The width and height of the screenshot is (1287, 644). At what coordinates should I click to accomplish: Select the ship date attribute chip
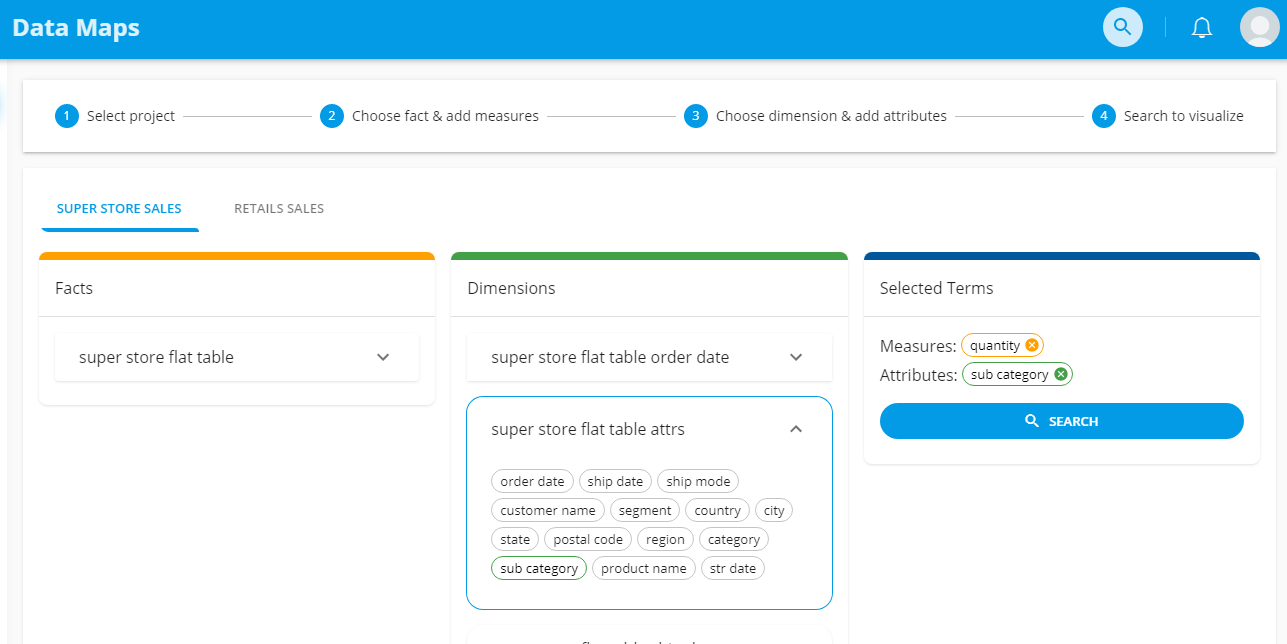coord(615,481)
